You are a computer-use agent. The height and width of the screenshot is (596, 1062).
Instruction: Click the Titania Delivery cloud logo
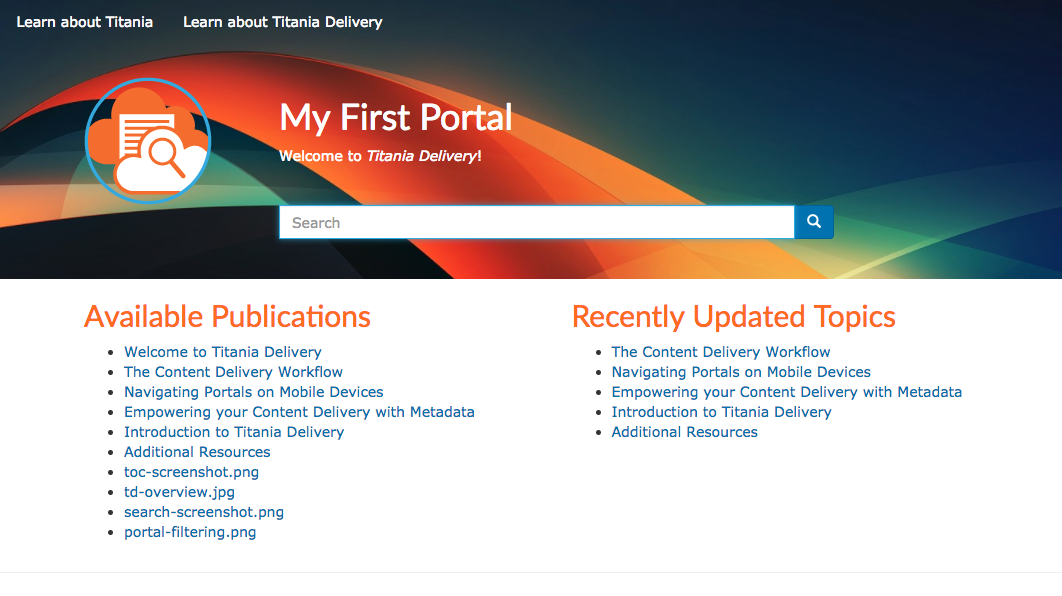(x=148, y=141)
